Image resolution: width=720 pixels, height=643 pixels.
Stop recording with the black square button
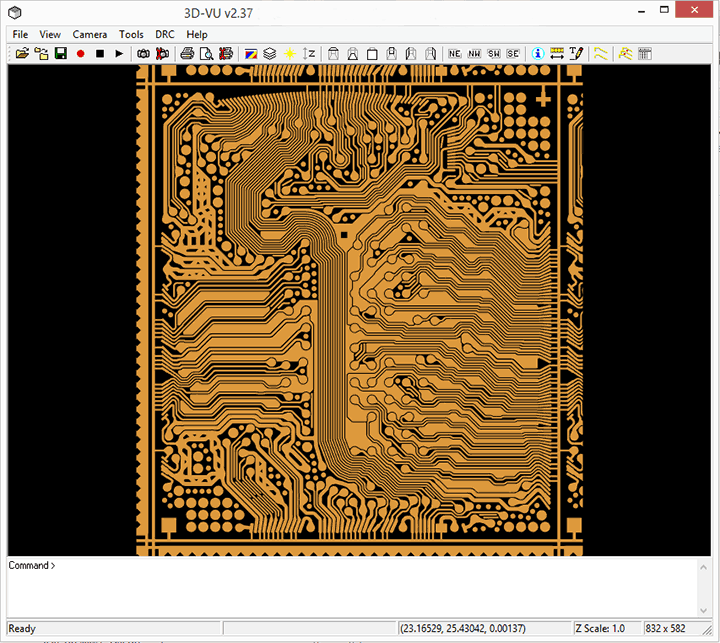click(x=100, y=54)
